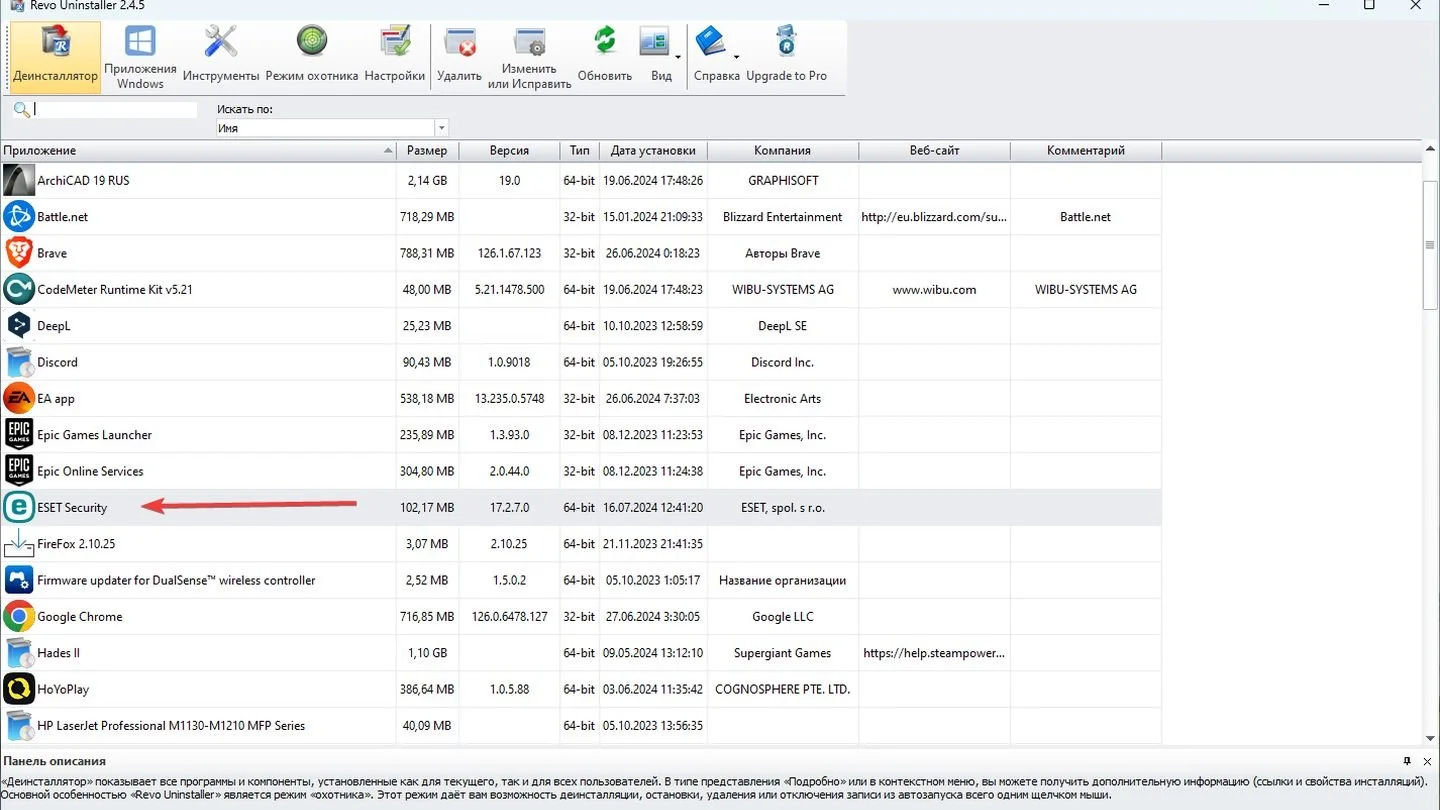Select the HP LaserJet Professional icon
Screen dimensions: 1440x810
[19, 726]
